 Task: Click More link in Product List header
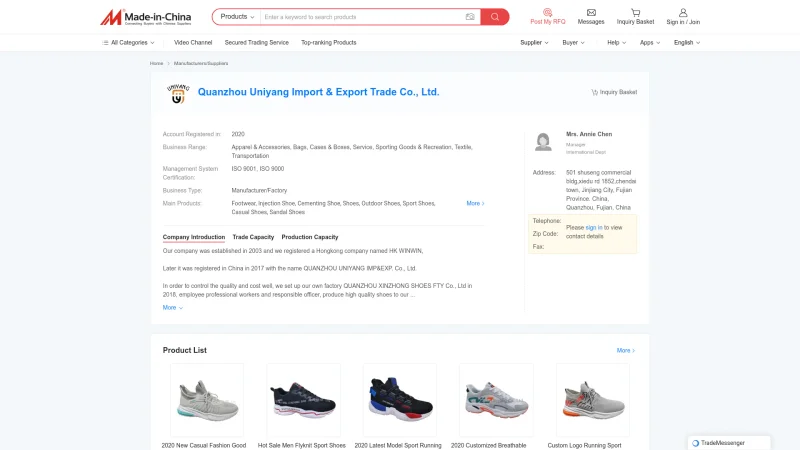coord(626,351)
